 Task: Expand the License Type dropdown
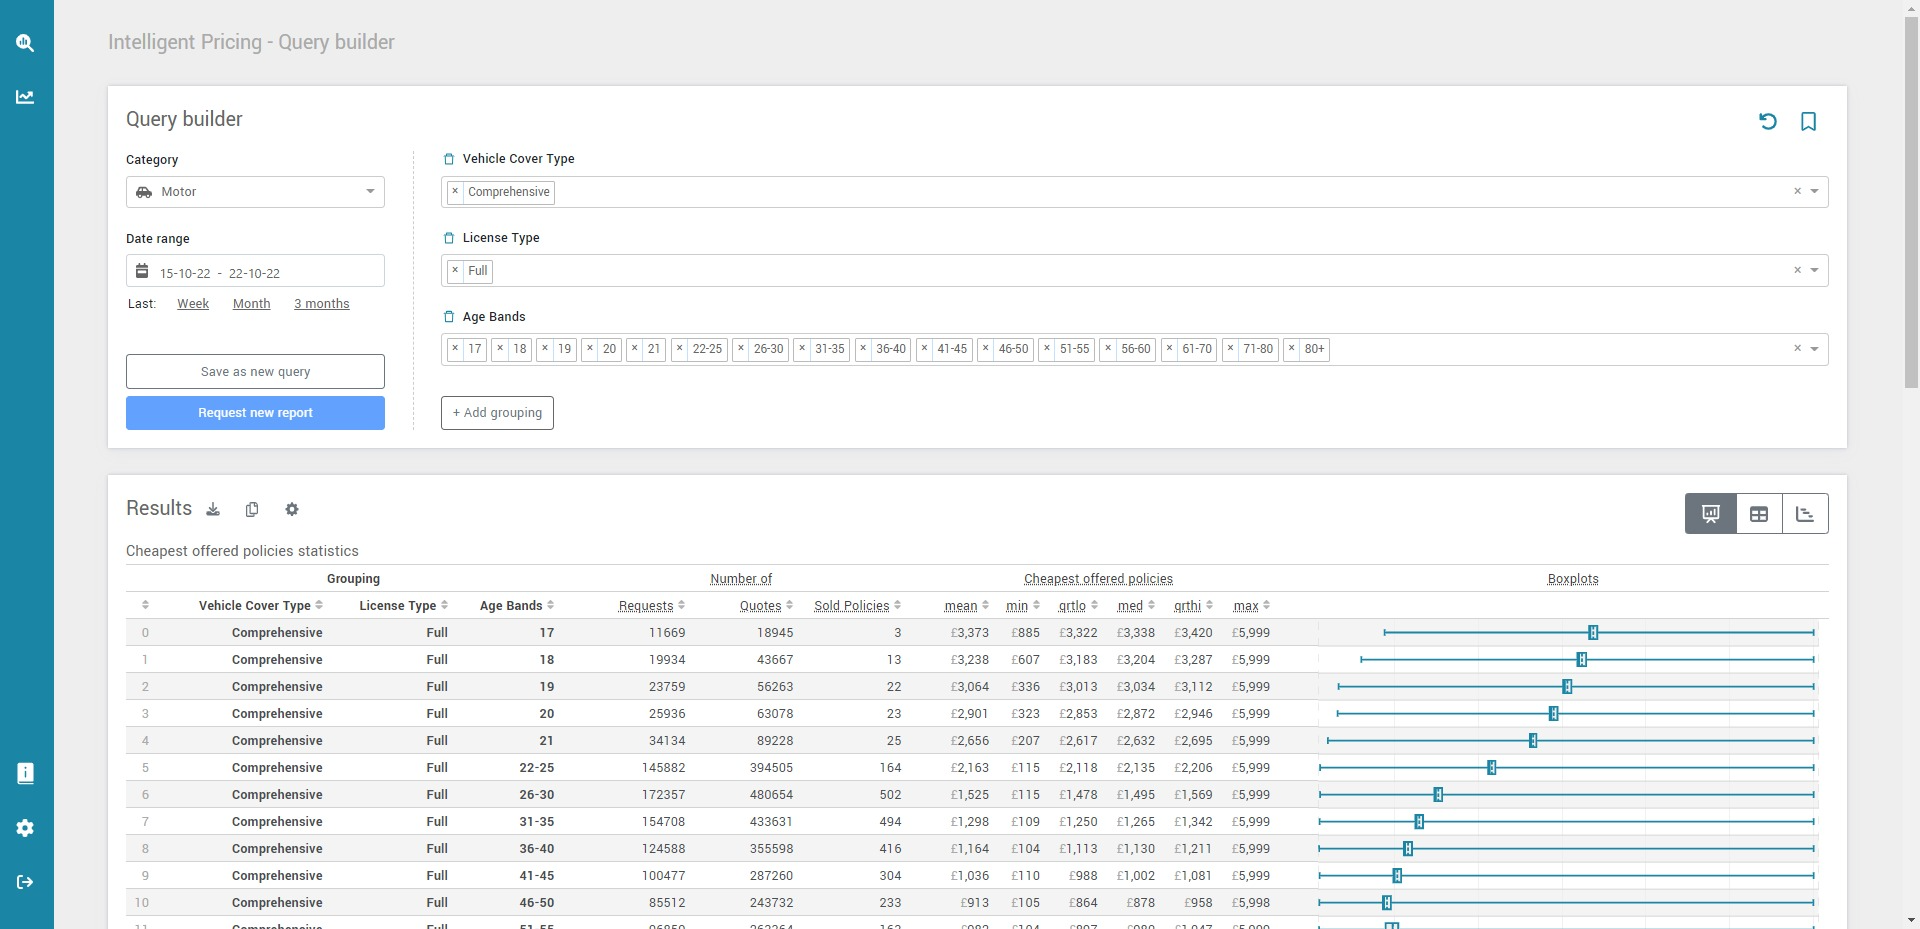[1815, 270]
